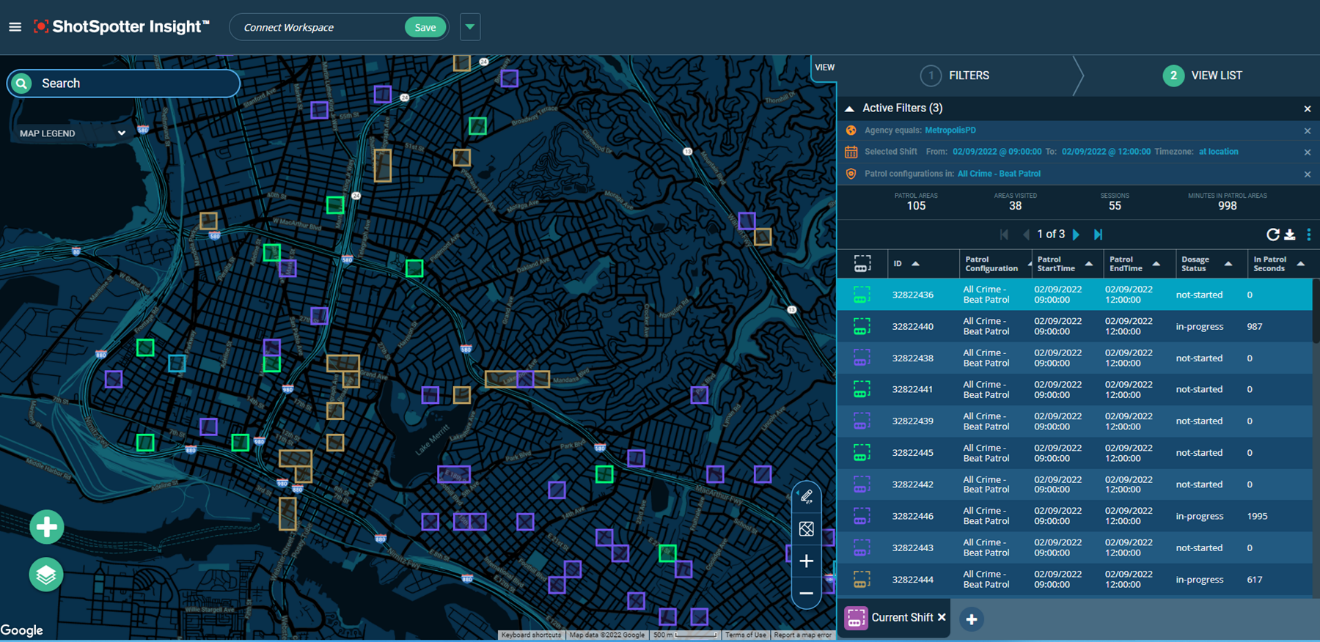Image resolution: width=1320 pixels, height=642 pixels.
Task: Clear all Active Filters
Action: tap(1307, 108)
